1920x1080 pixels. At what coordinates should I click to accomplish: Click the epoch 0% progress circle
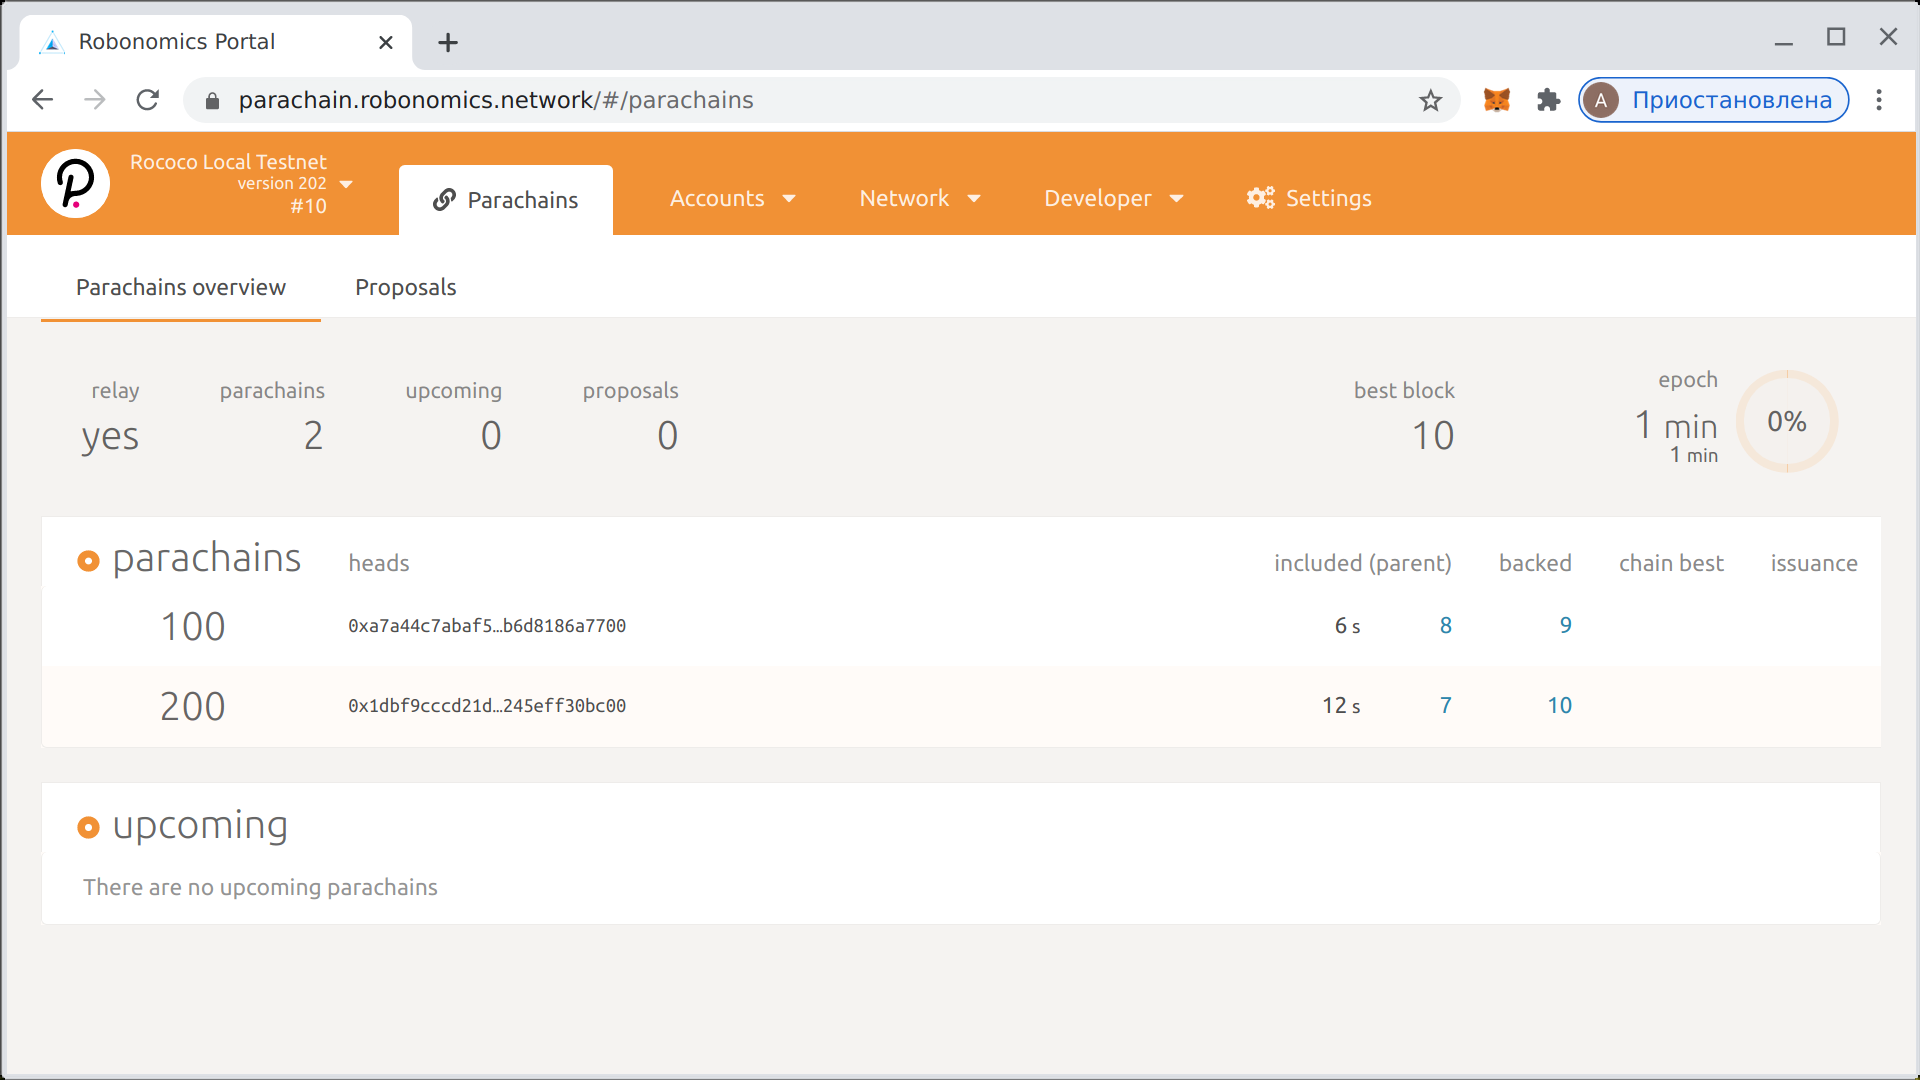click(x=1787, y=421)
